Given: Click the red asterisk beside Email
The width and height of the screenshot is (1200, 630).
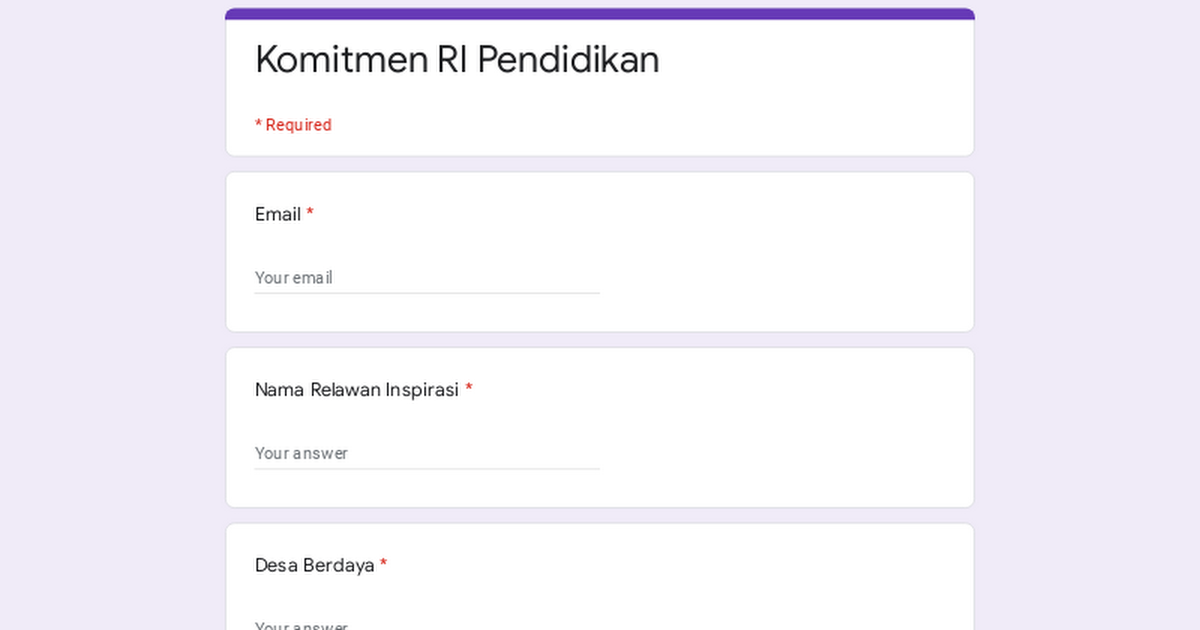Looking at the screenshot, I should 310,210.
